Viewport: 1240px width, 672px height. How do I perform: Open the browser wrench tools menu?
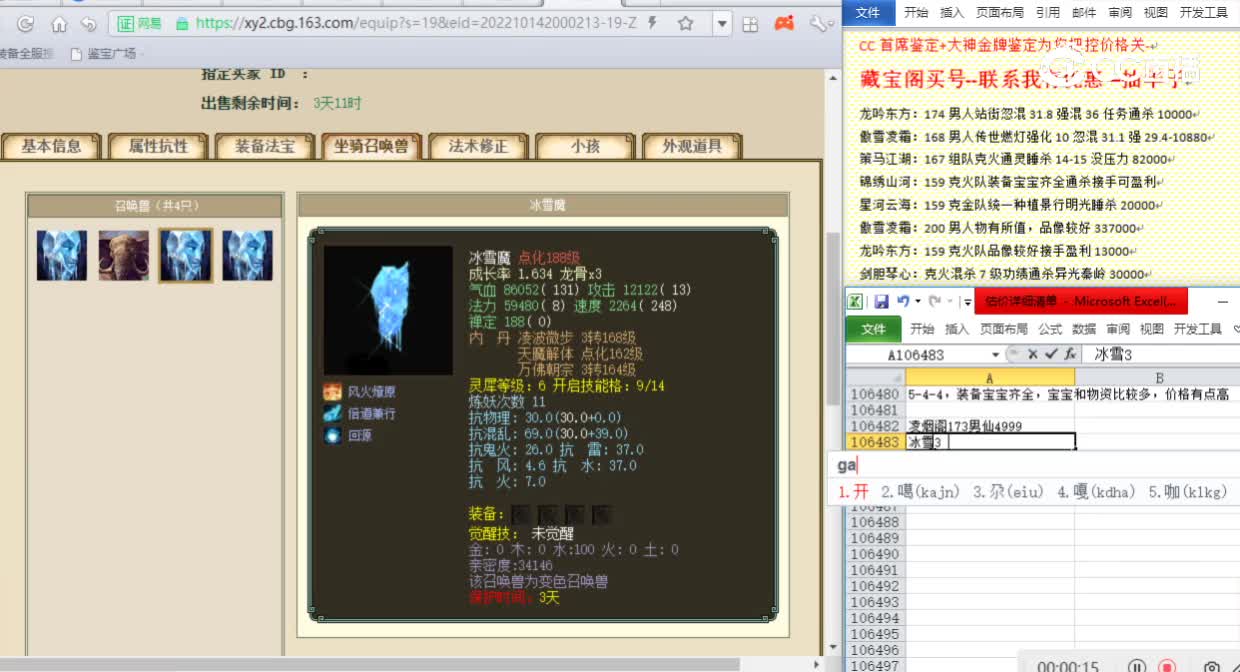click(x=819, y=24)
